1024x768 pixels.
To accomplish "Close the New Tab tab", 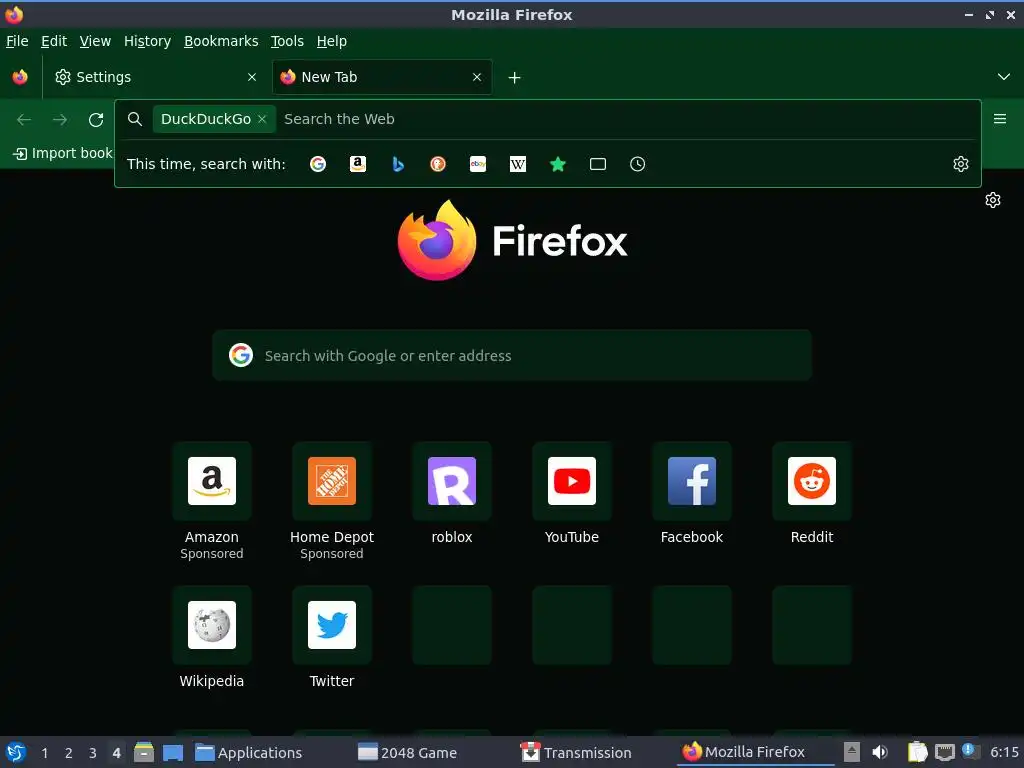I will [477, 77].
